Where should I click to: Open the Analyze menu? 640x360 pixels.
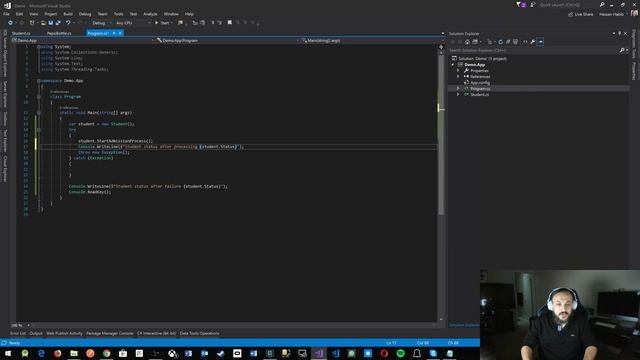(150, 14)
